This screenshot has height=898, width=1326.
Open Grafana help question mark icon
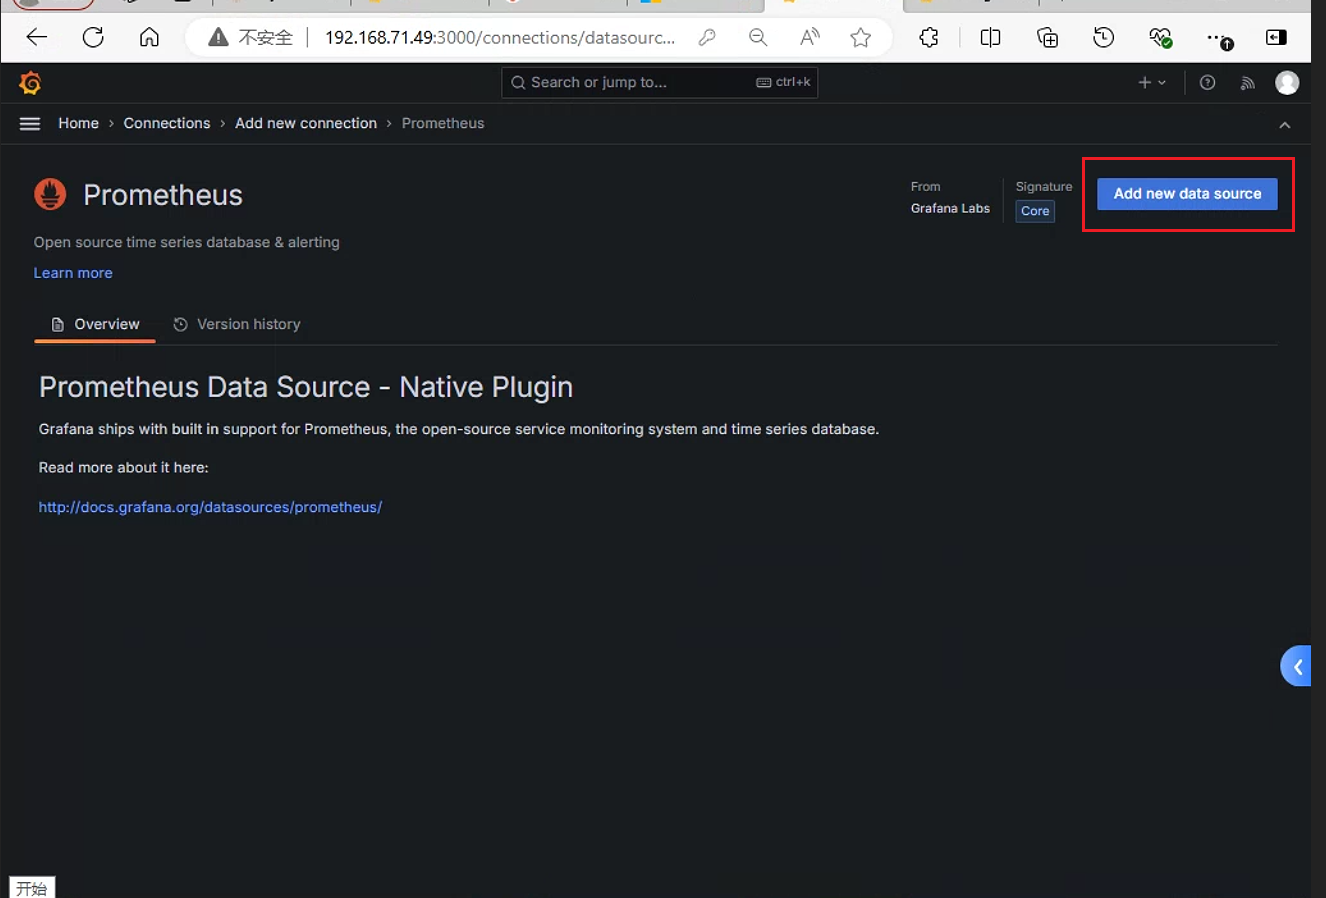tap(1207, 83)
